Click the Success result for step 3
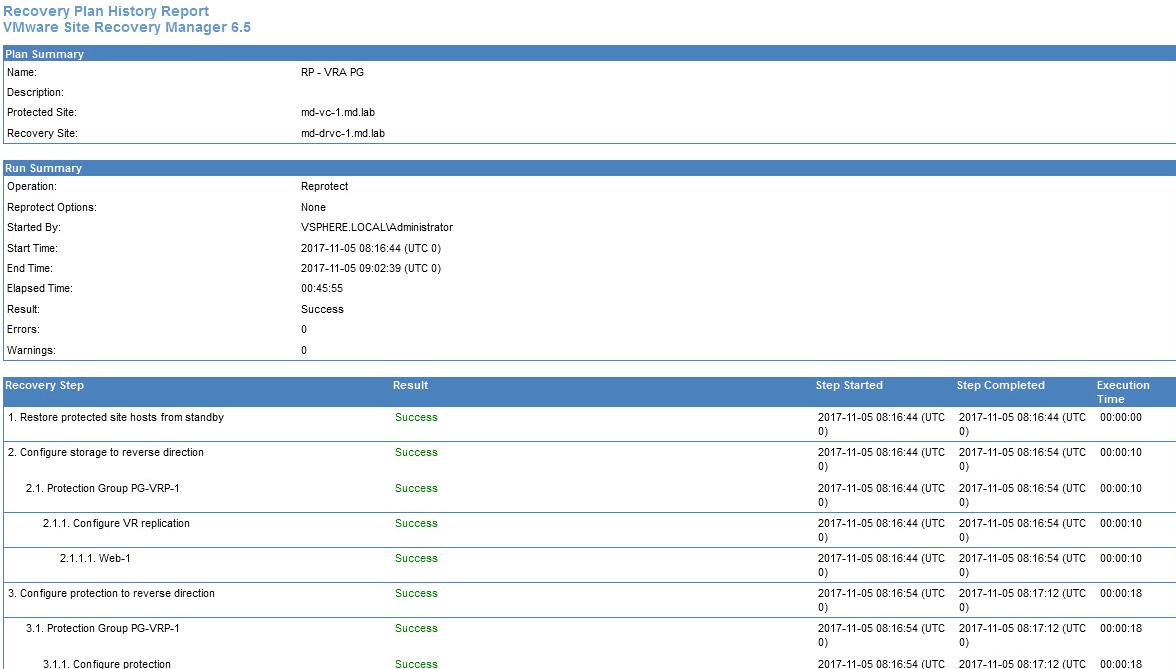 (x=416, y=594)
